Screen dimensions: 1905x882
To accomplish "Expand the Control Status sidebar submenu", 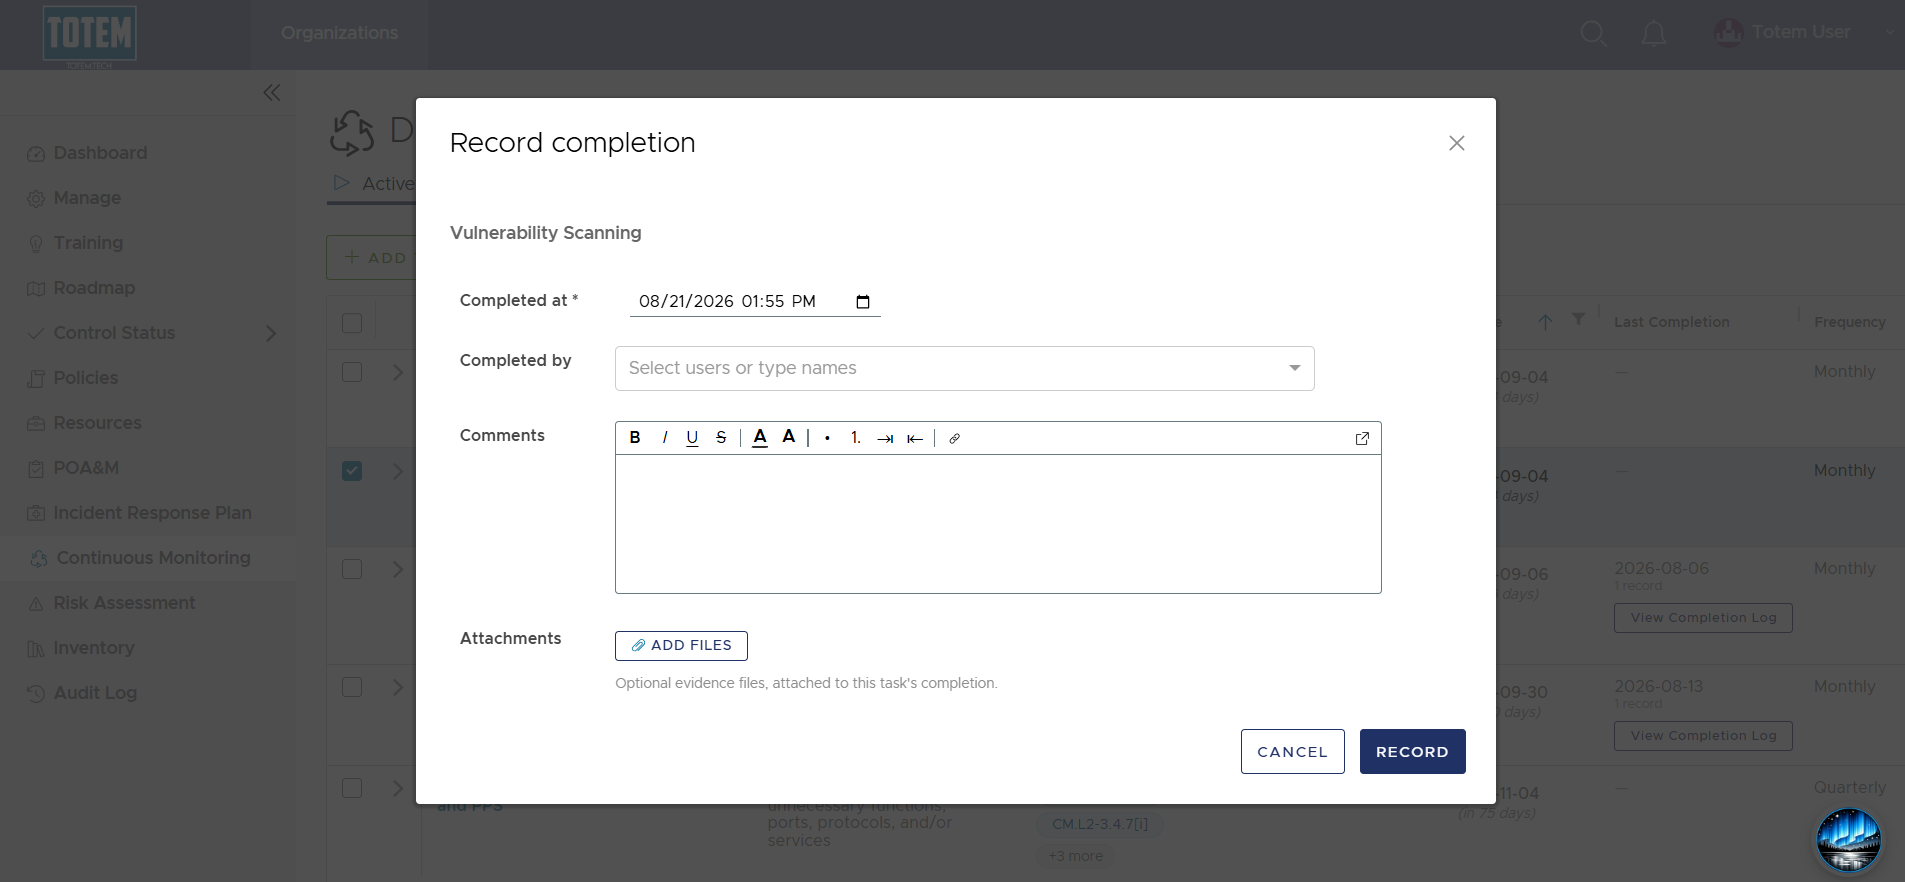I will click(x=271, y=333).
